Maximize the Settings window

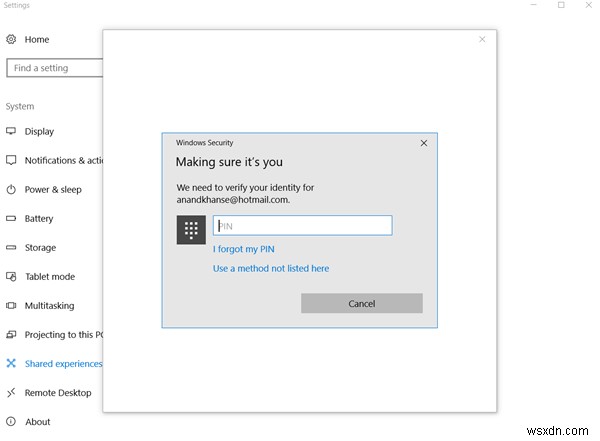pyautogui.click(x=561, y=5)
